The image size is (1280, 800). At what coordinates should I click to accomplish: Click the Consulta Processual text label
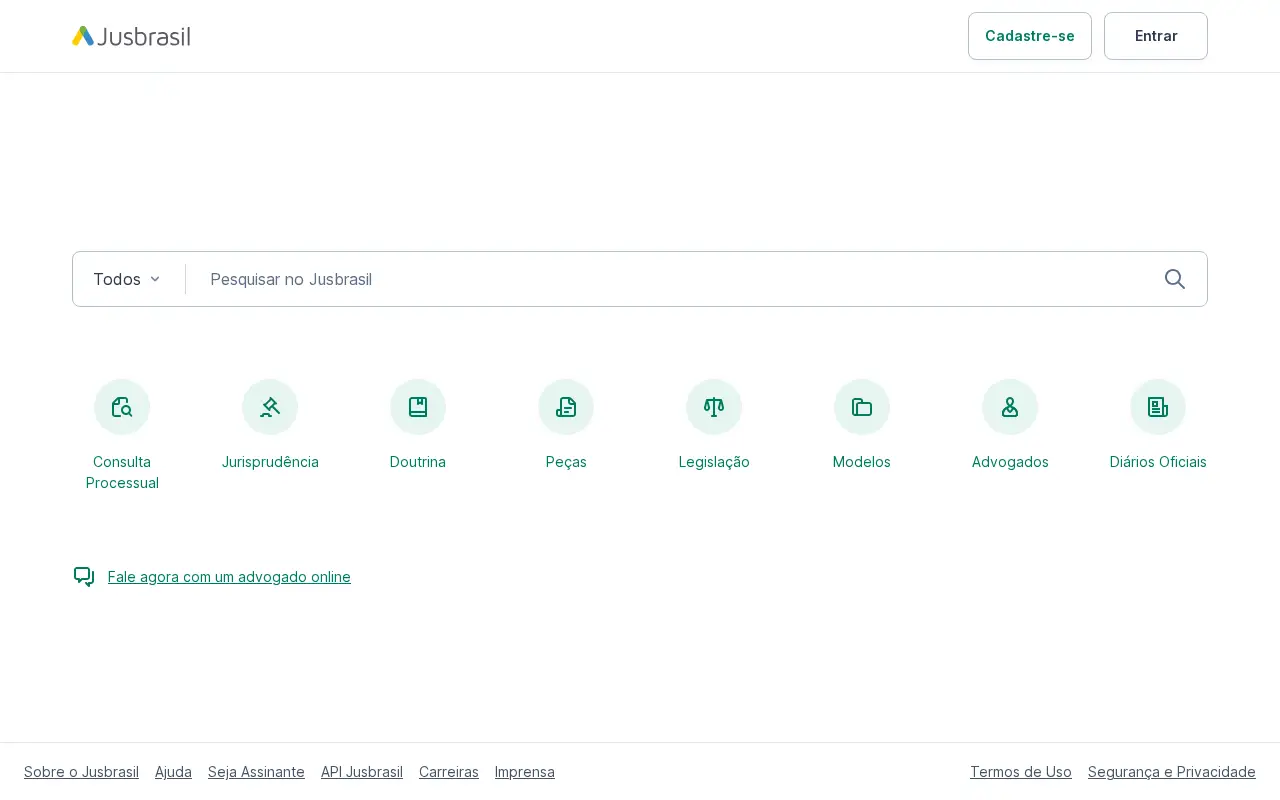point(122,472)
